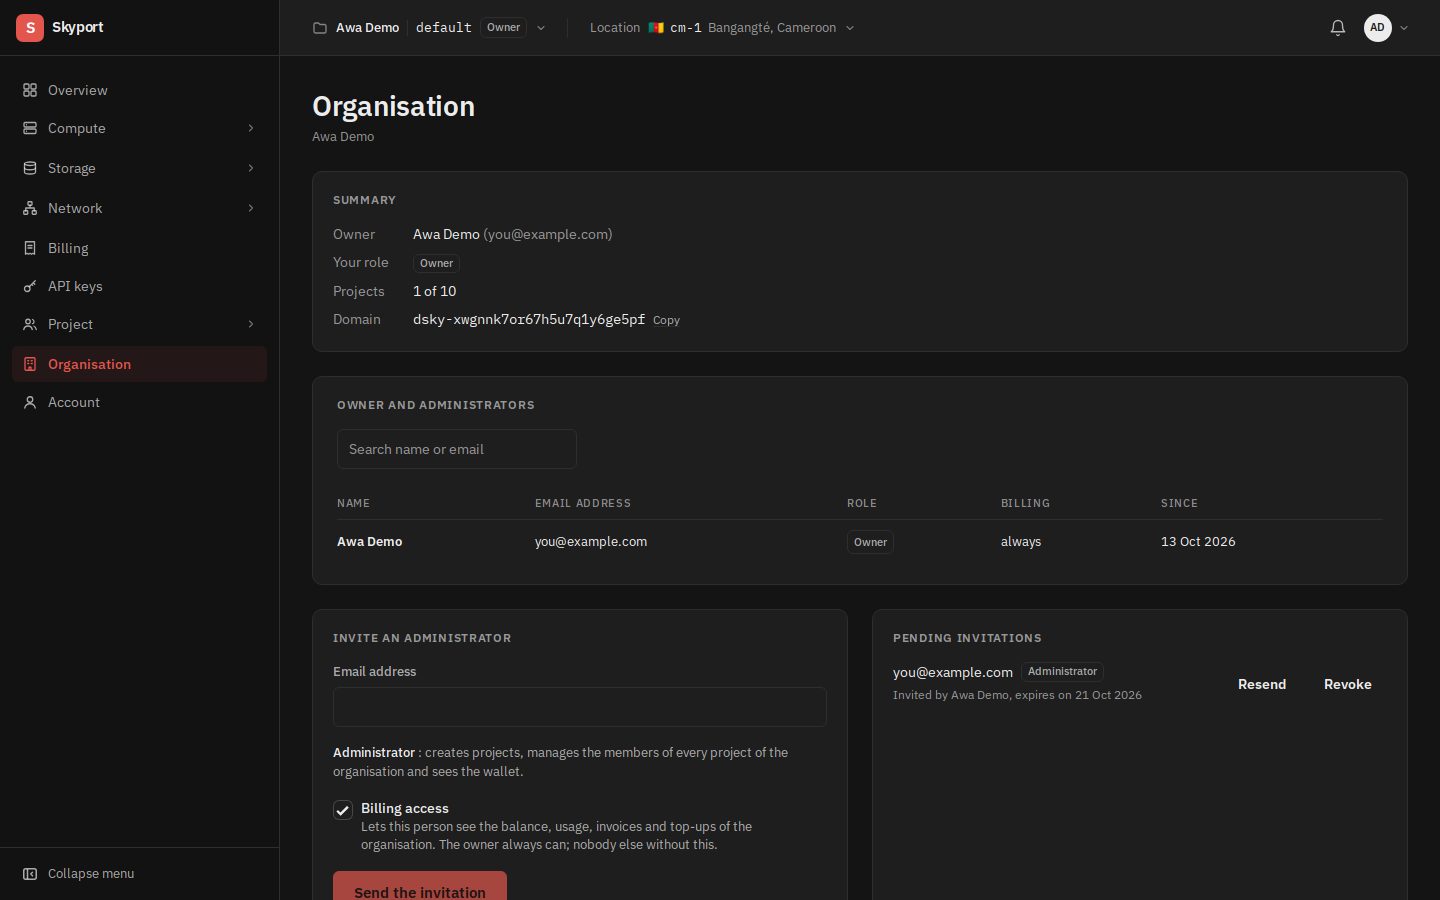Screen dimensions: 1440x900
Task: Open the Location dropdown chevron
Action: pos(850,28)
